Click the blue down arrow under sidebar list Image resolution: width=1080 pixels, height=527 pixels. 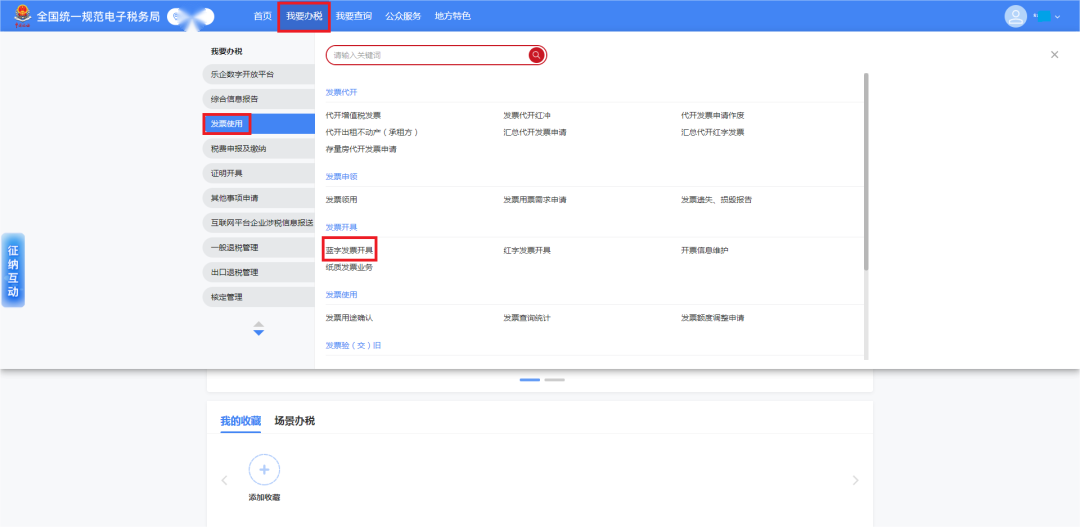point(259,333)
